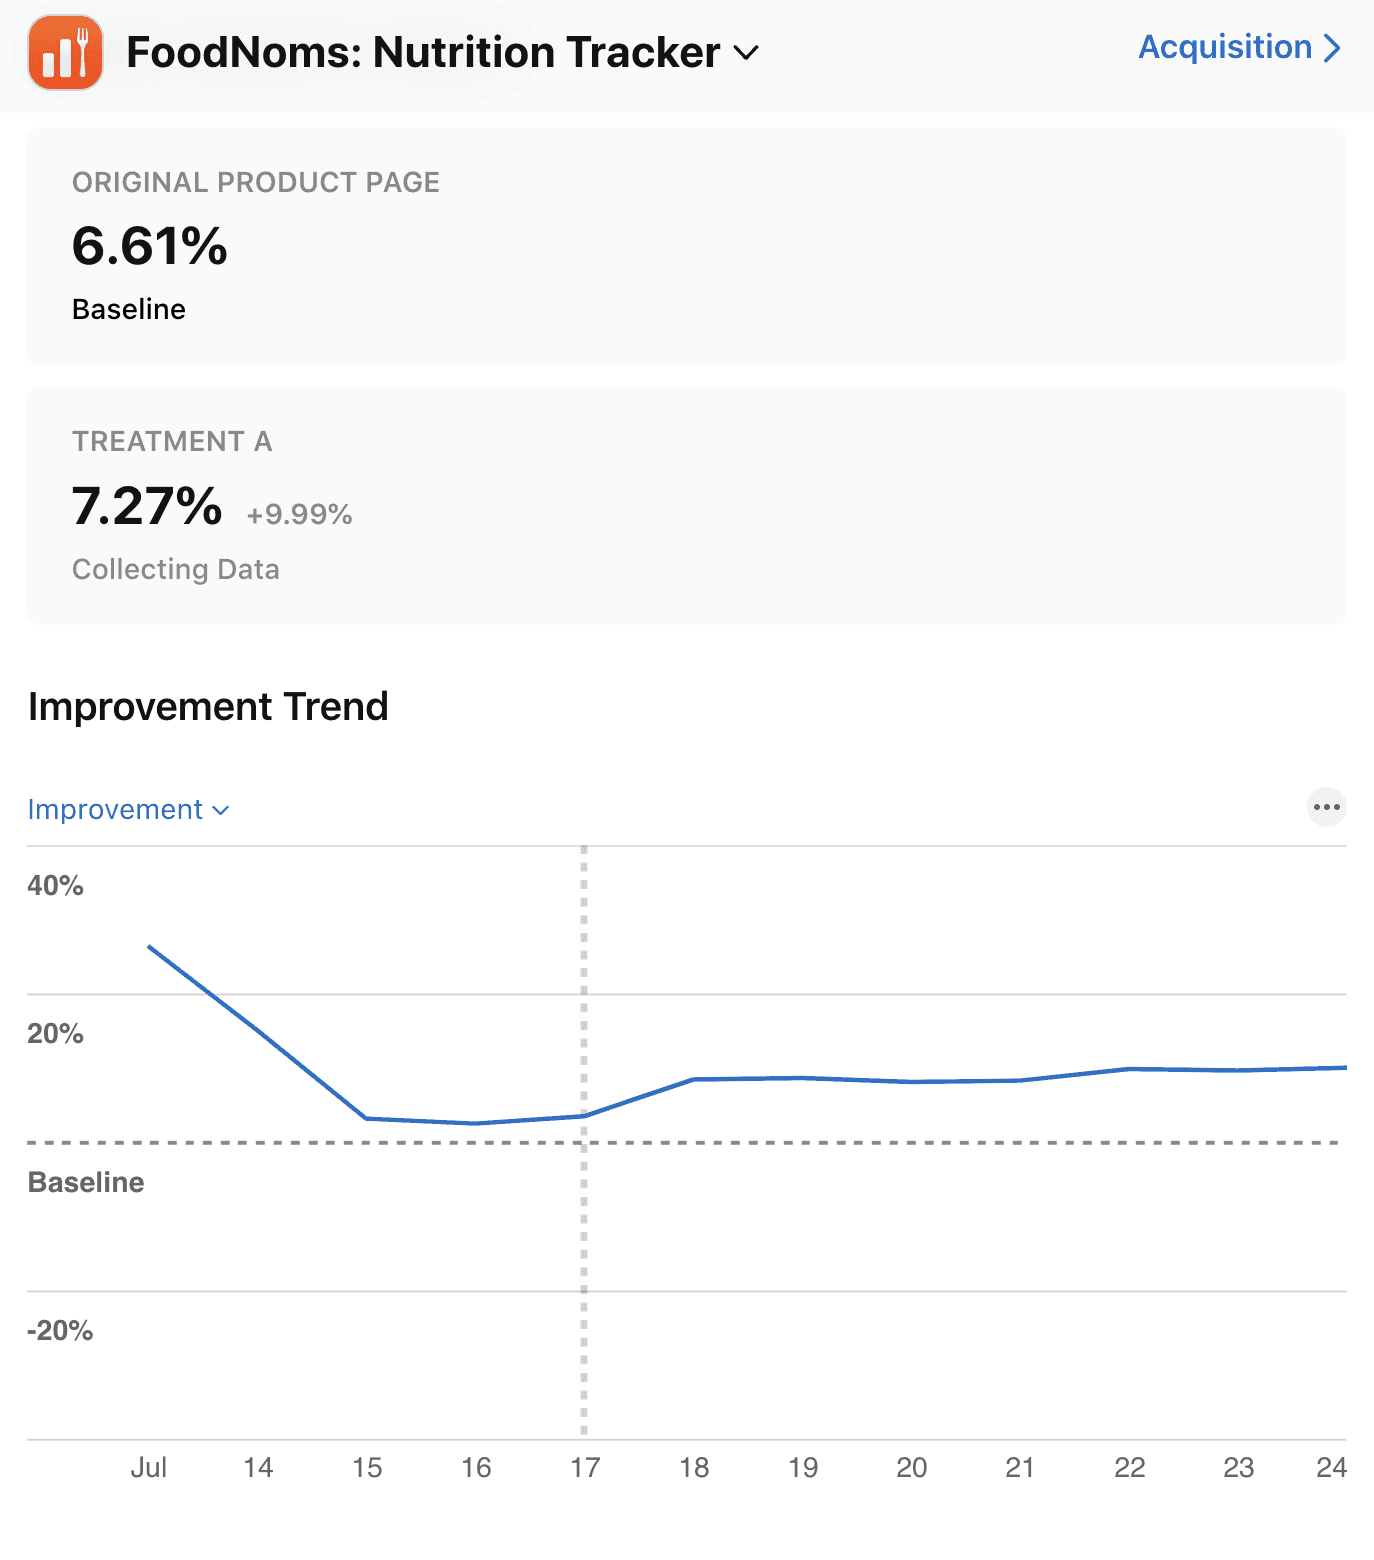
Task: Navigate to the Acquisition section
Action: [x=1225, y=47]
